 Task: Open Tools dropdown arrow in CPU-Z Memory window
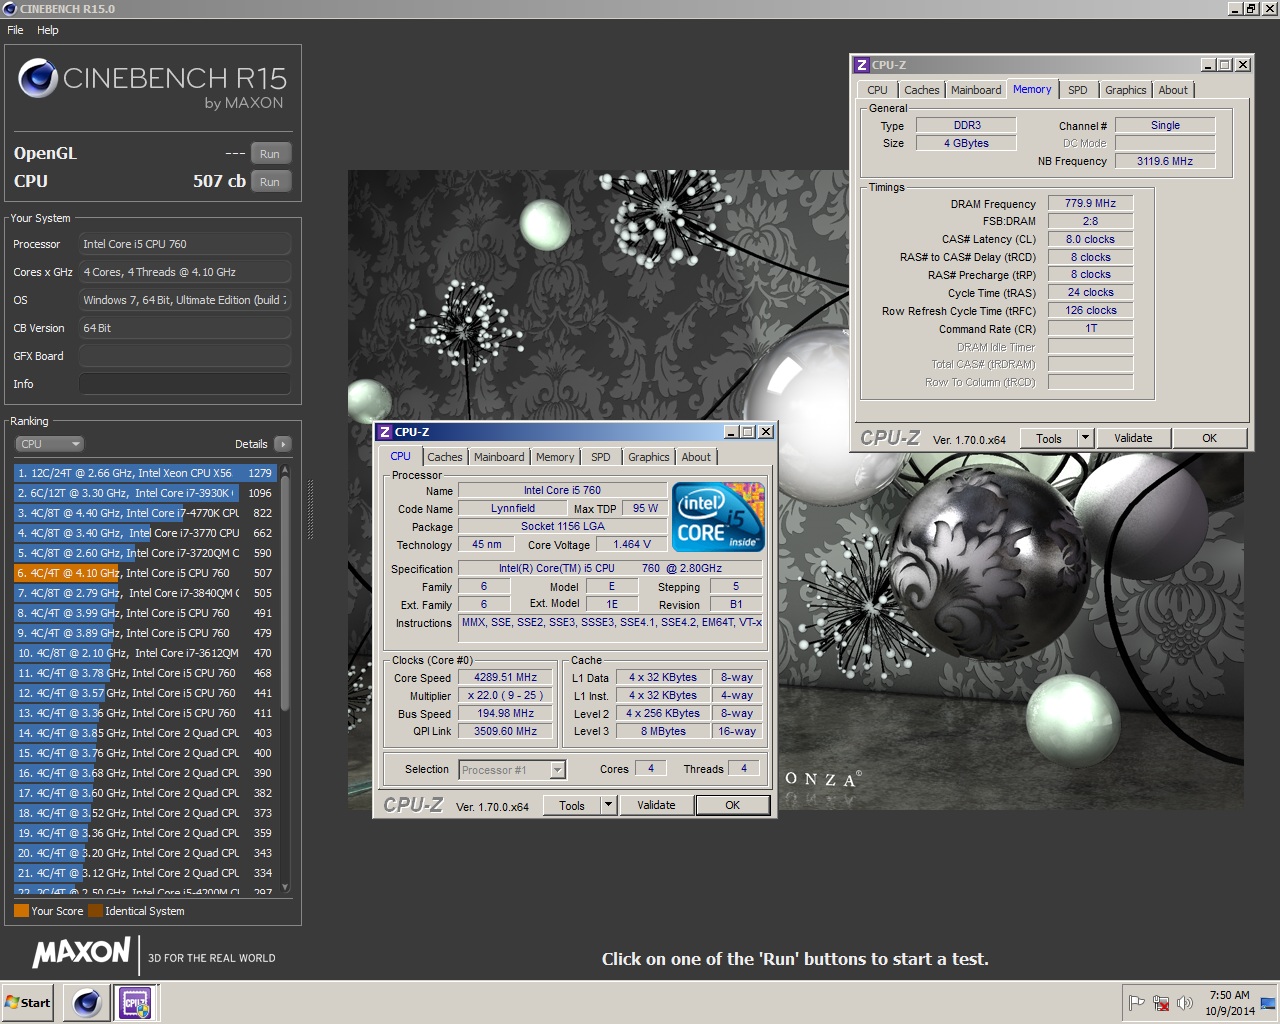tap(1085, 438)
